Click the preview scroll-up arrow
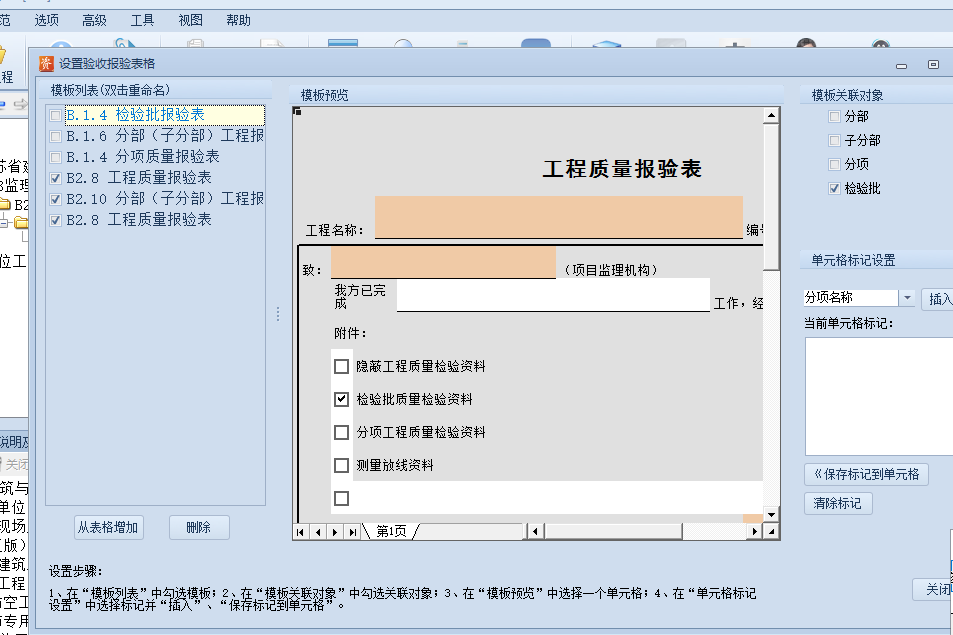The image size is (953, 635). pos(771,115)
